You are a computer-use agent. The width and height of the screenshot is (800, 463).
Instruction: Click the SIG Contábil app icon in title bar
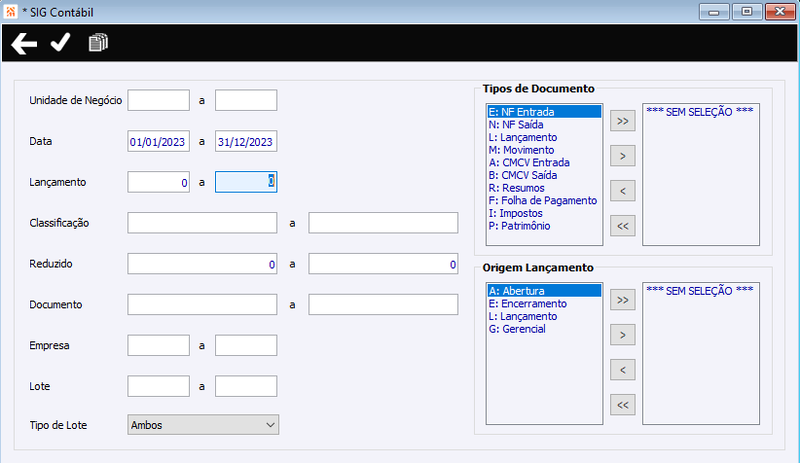coord(10,11)
